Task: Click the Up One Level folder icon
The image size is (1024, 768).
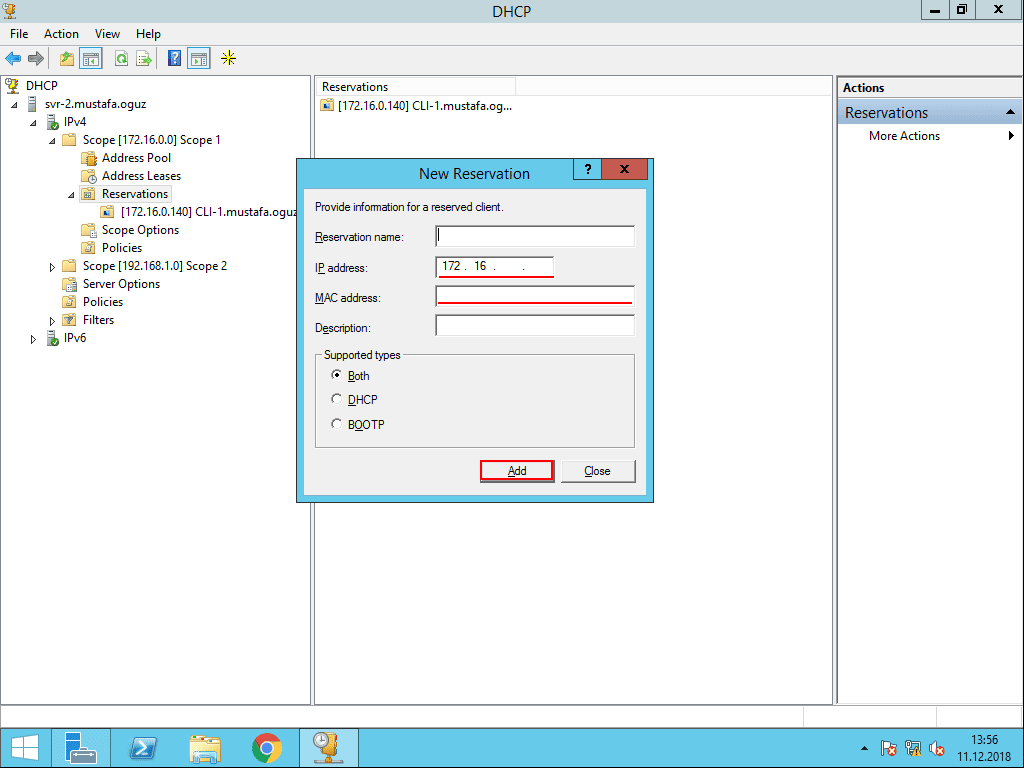Action: [x=67, y=59]
